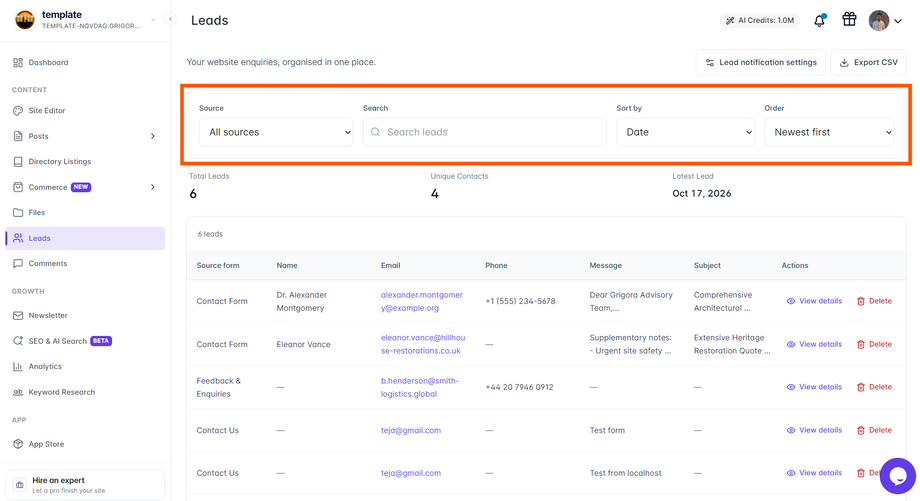Open the Order Newest first dropdown

829,132
